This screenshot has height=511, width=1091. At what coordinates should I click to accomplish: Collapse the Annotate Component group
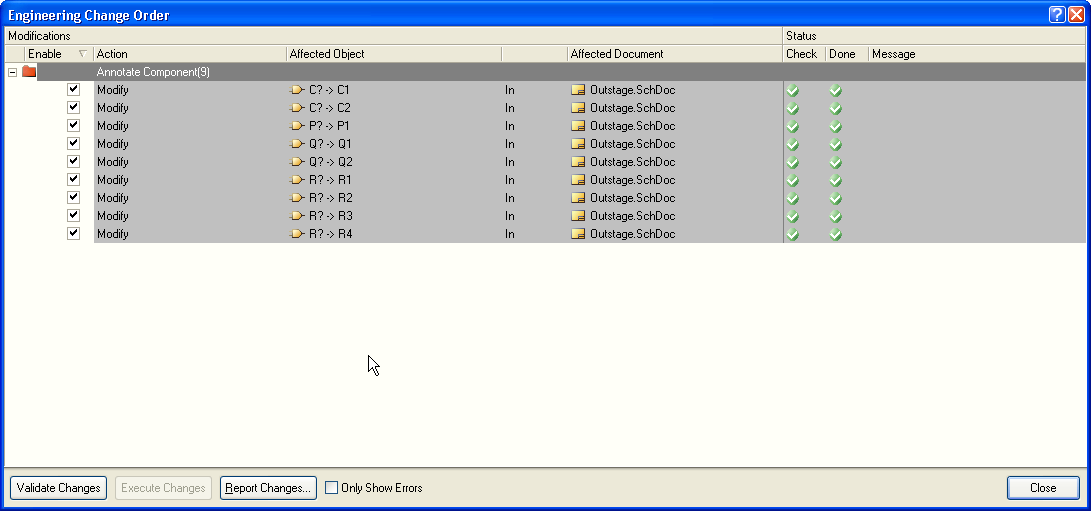[x=13, y=72]
